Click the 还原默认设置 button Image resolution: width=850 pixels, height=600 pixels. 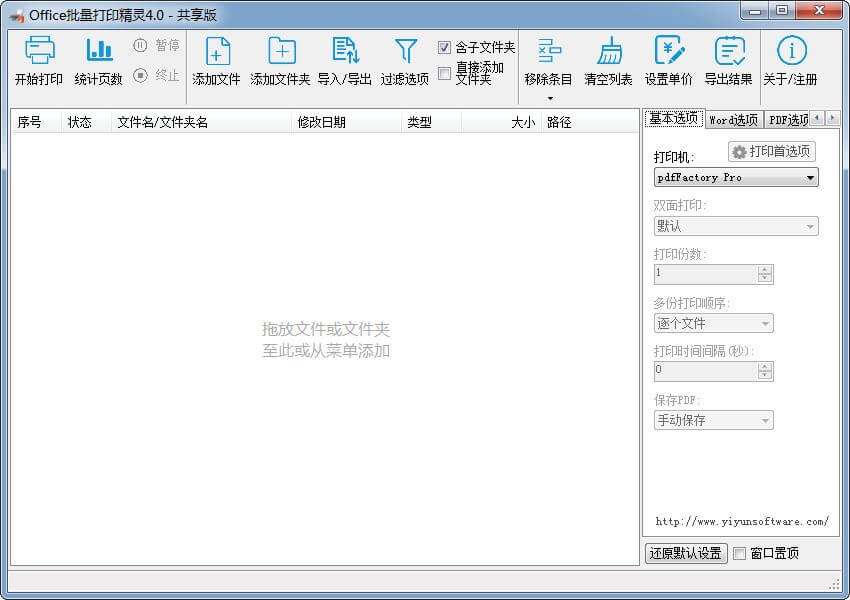point(686,553)
